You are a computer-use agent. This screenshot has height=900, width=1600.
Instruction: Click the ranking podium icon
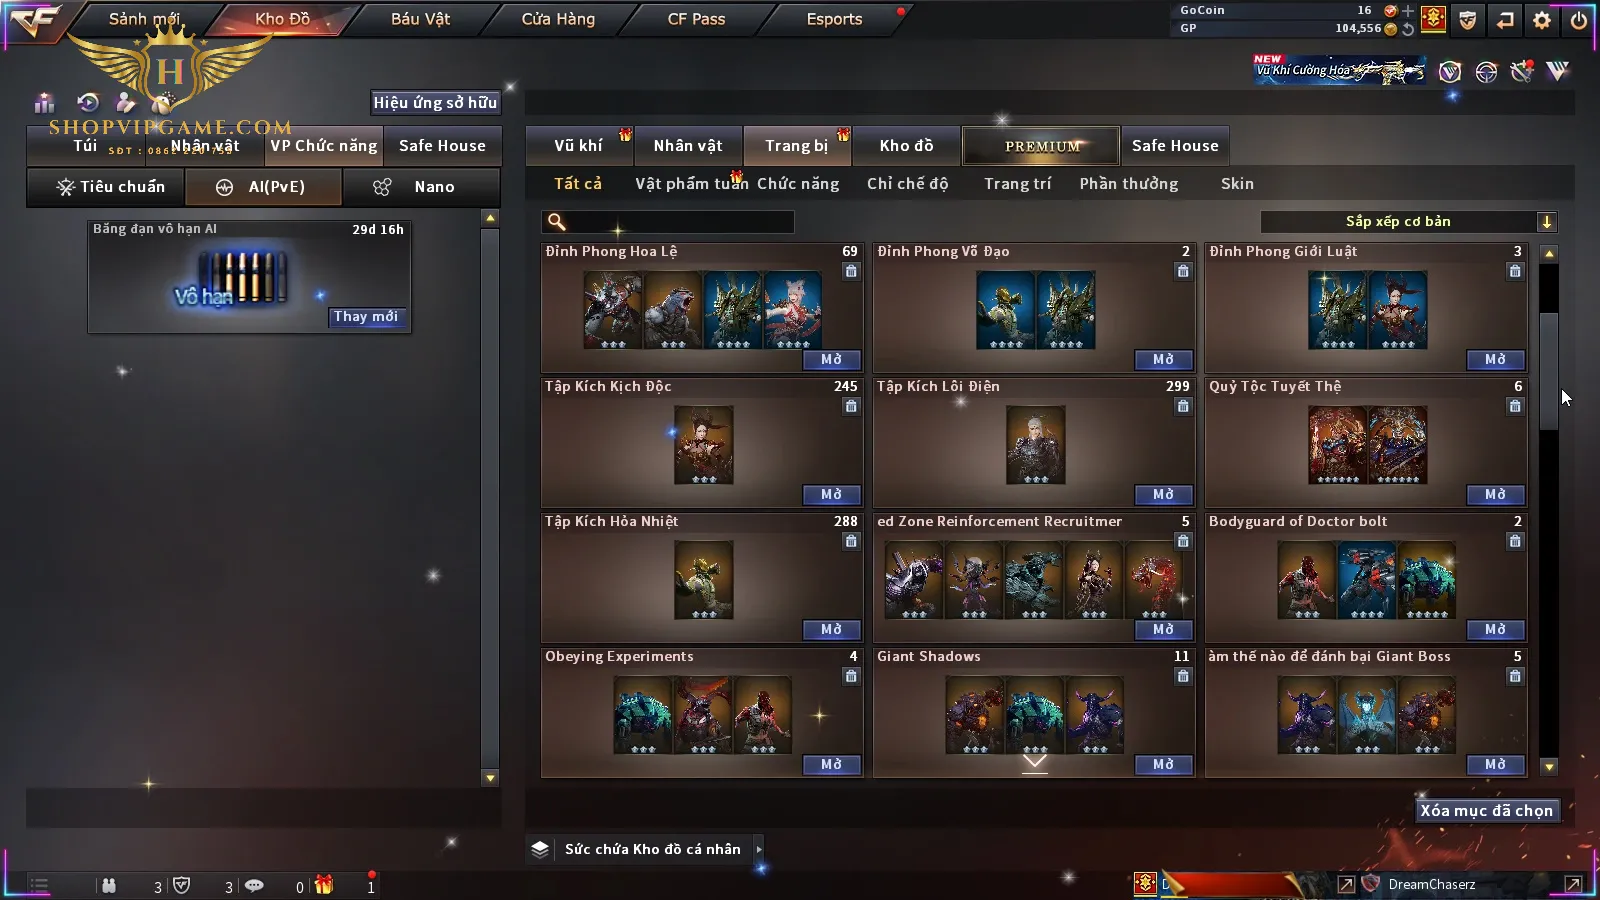[44, 102]
